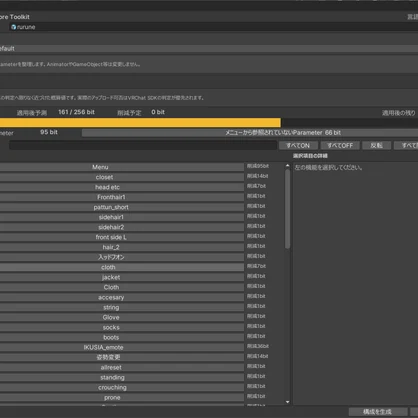Click the list scroll-up arrow
This screenshot has height=418, width=418.
pos(287,166)
